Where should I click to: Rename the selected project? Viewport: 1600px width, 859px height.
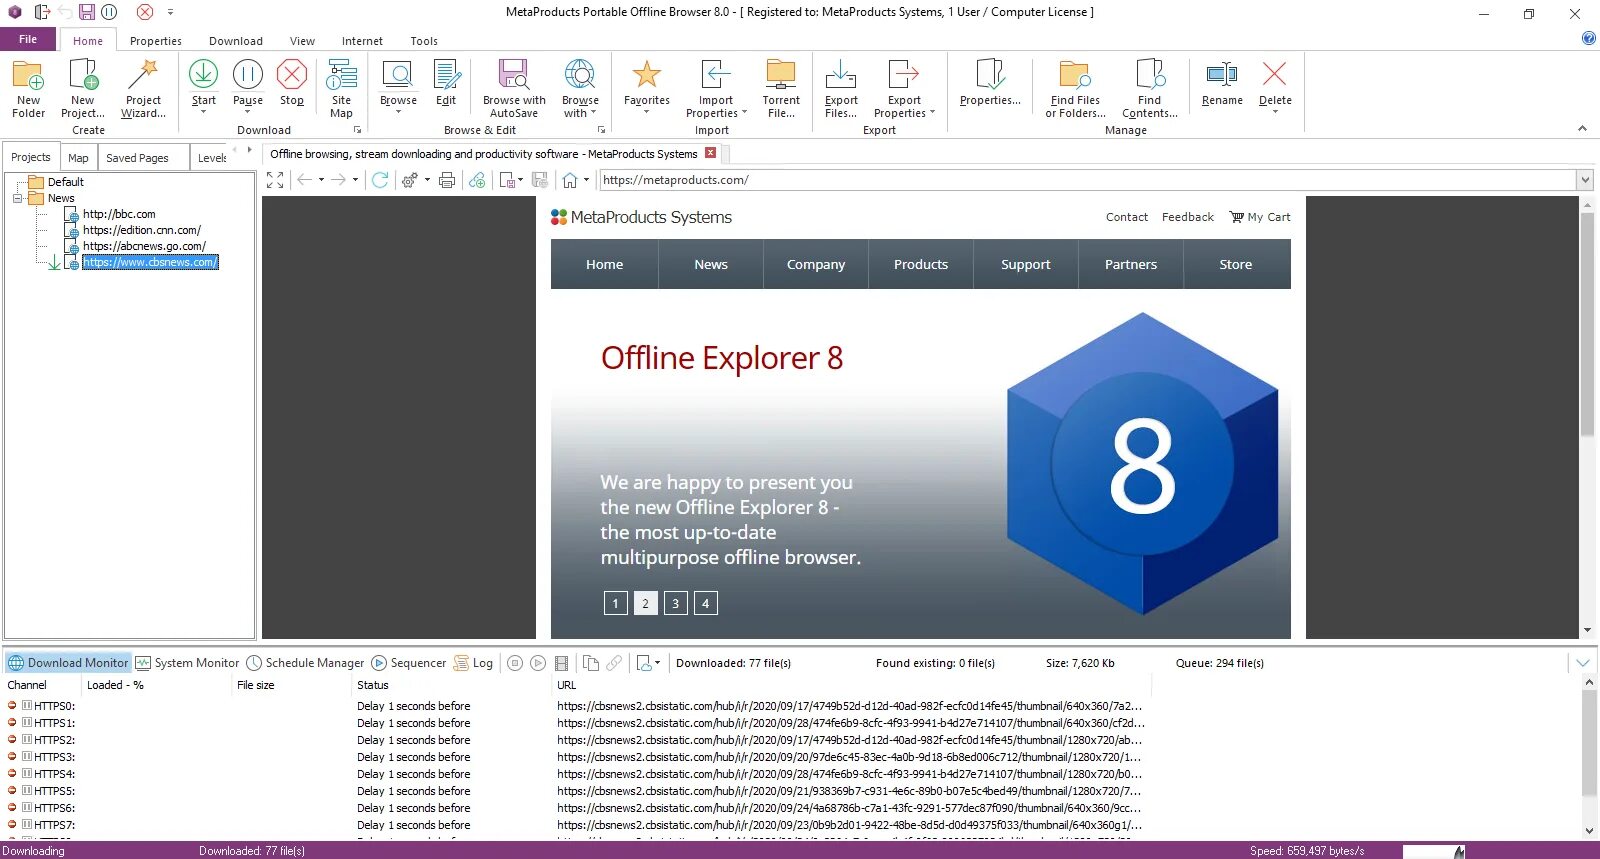[x=1222, y=82]
